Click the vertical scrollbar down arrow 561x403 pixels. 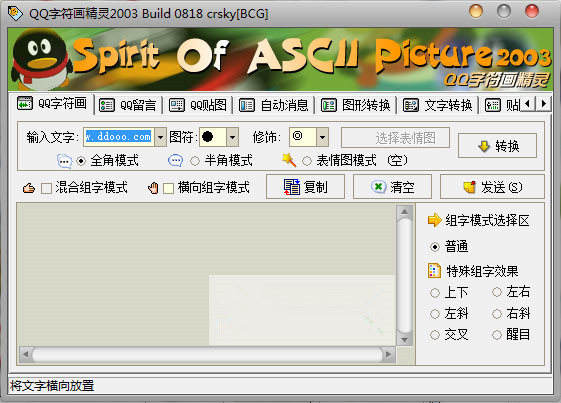coord(405,340)
